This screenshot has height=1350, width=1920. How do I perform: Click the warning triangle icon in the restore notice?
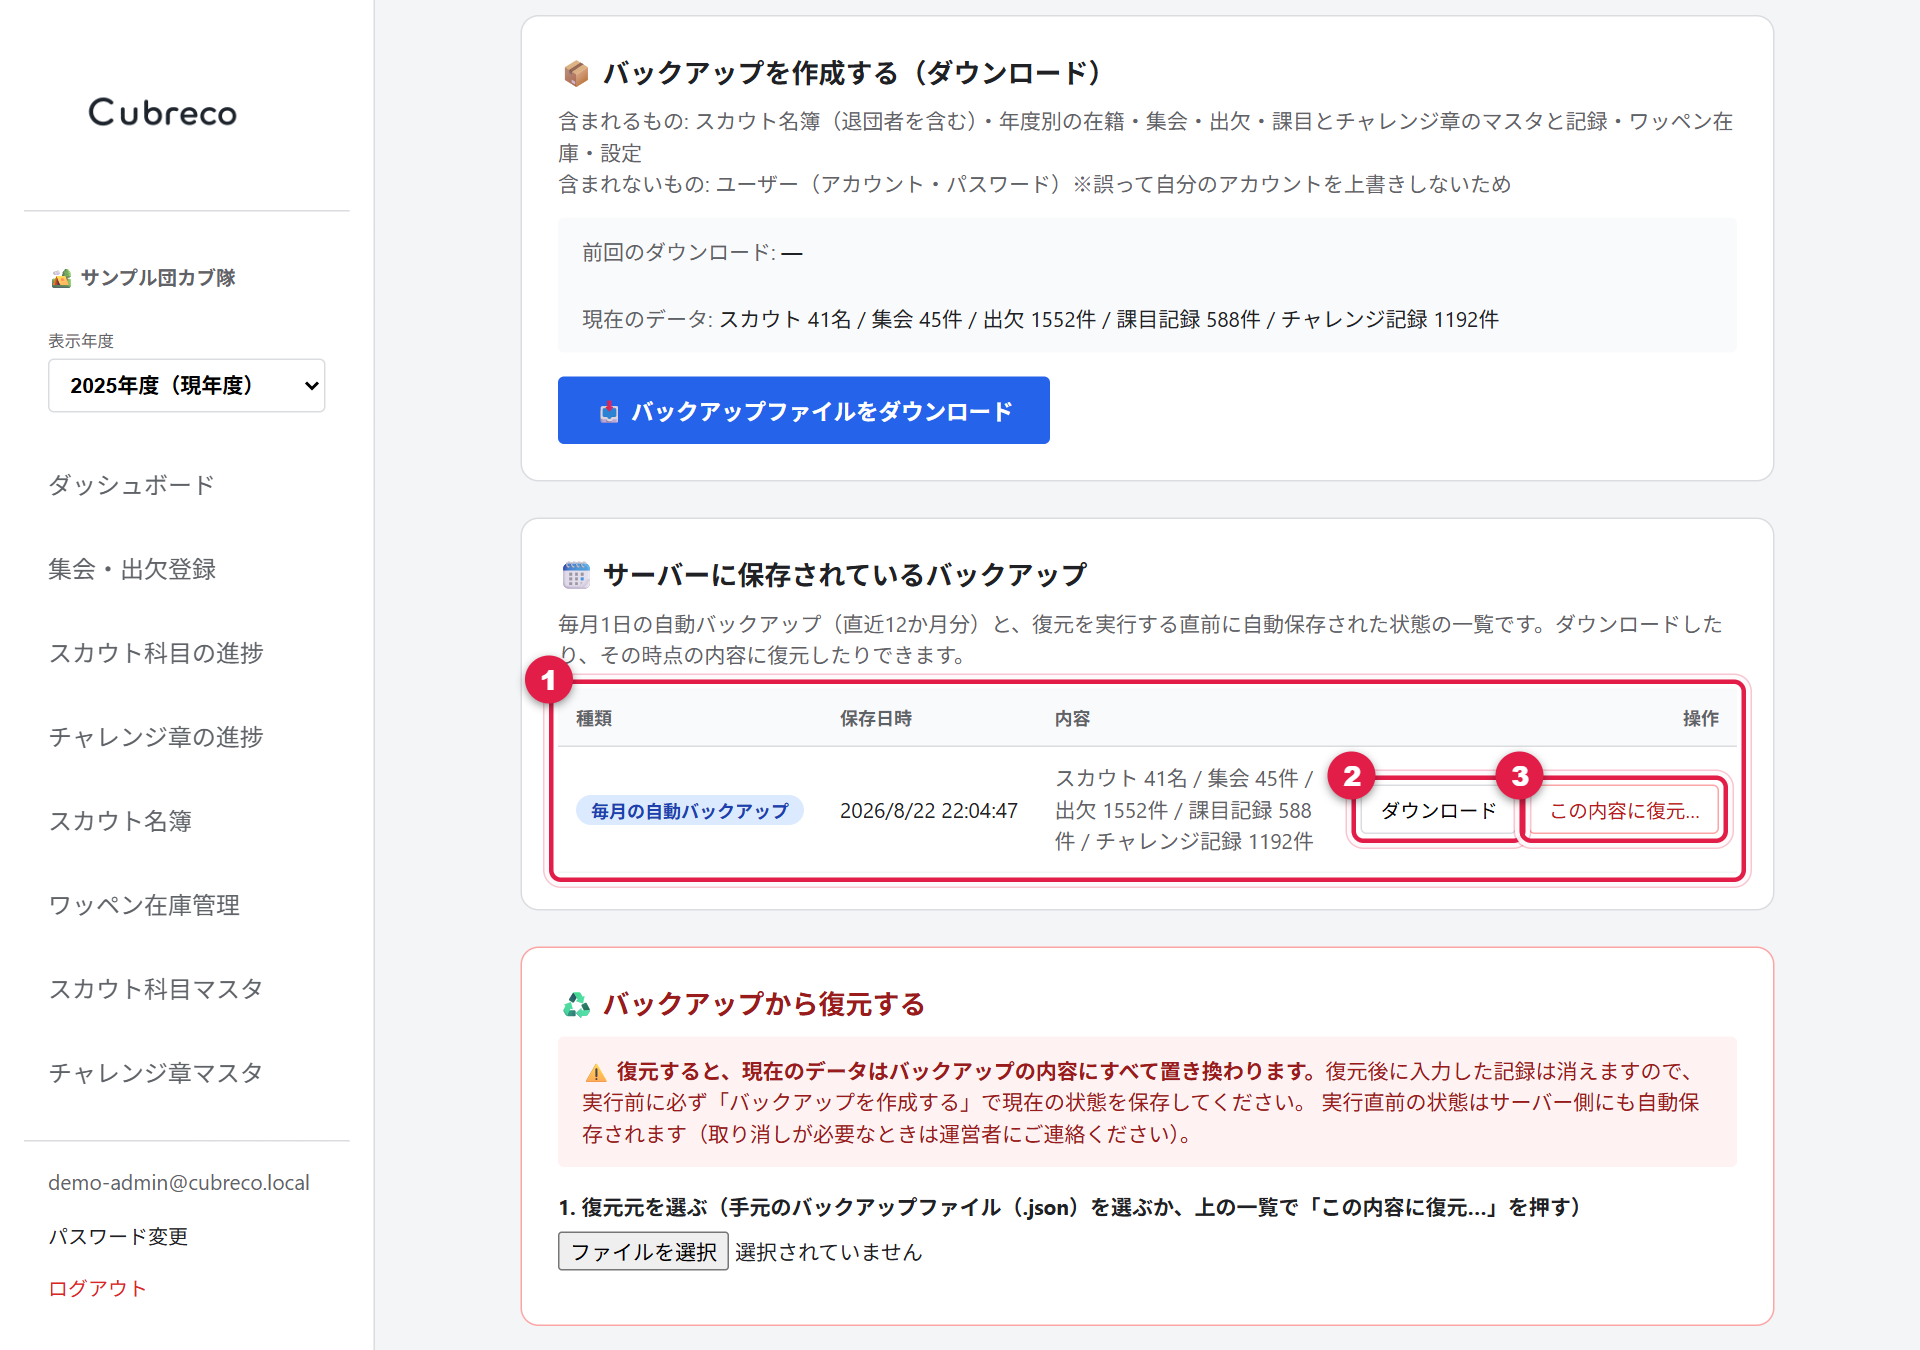tap(596, 1072)
